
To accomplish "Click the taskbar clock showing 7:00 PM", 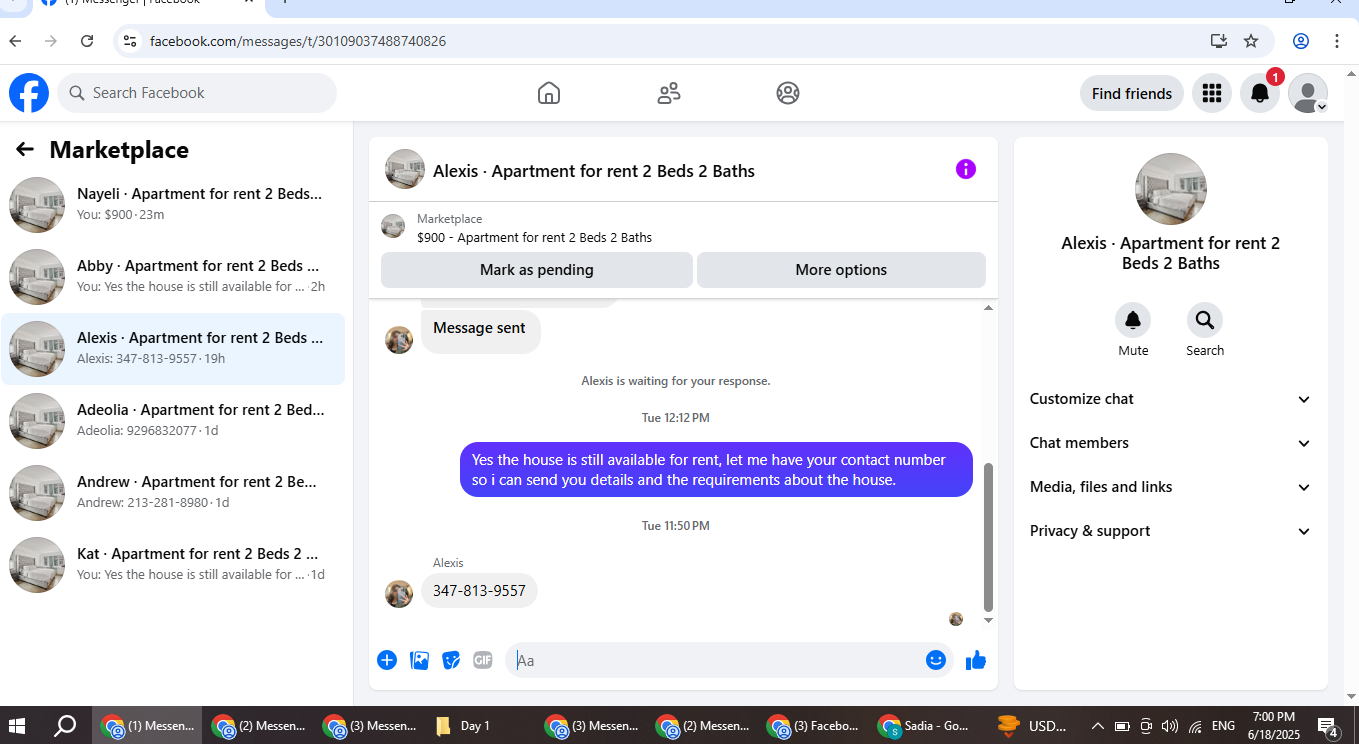I will (1273, 726).
